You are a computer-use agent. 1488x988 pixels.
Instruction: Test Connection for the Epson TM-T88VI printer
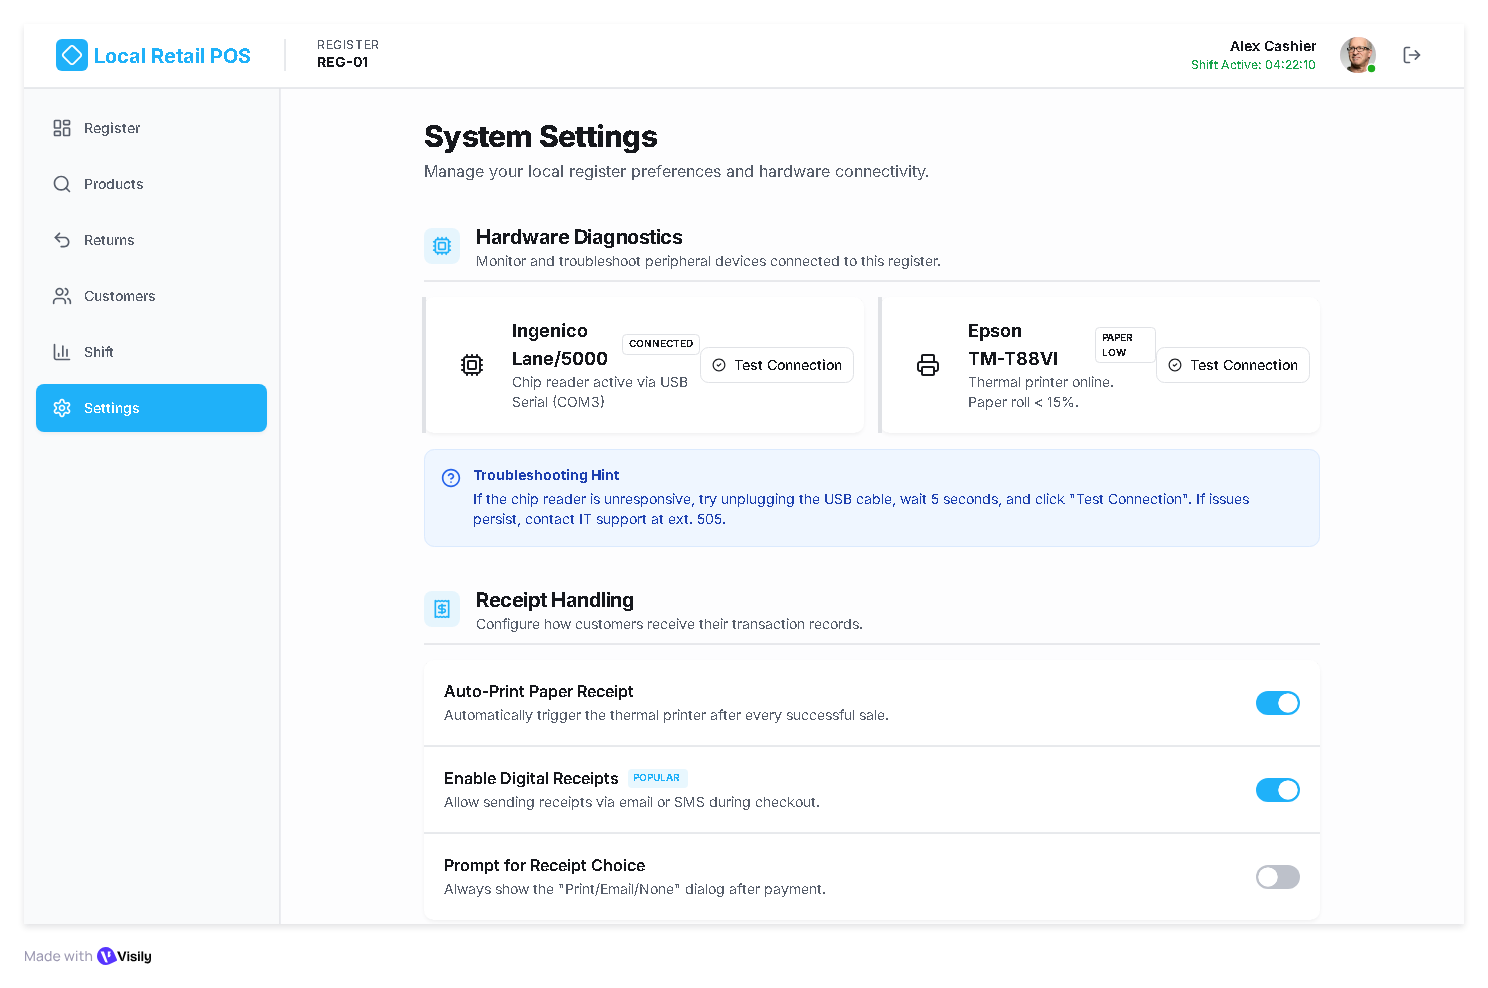click(x=1233, y=365)
